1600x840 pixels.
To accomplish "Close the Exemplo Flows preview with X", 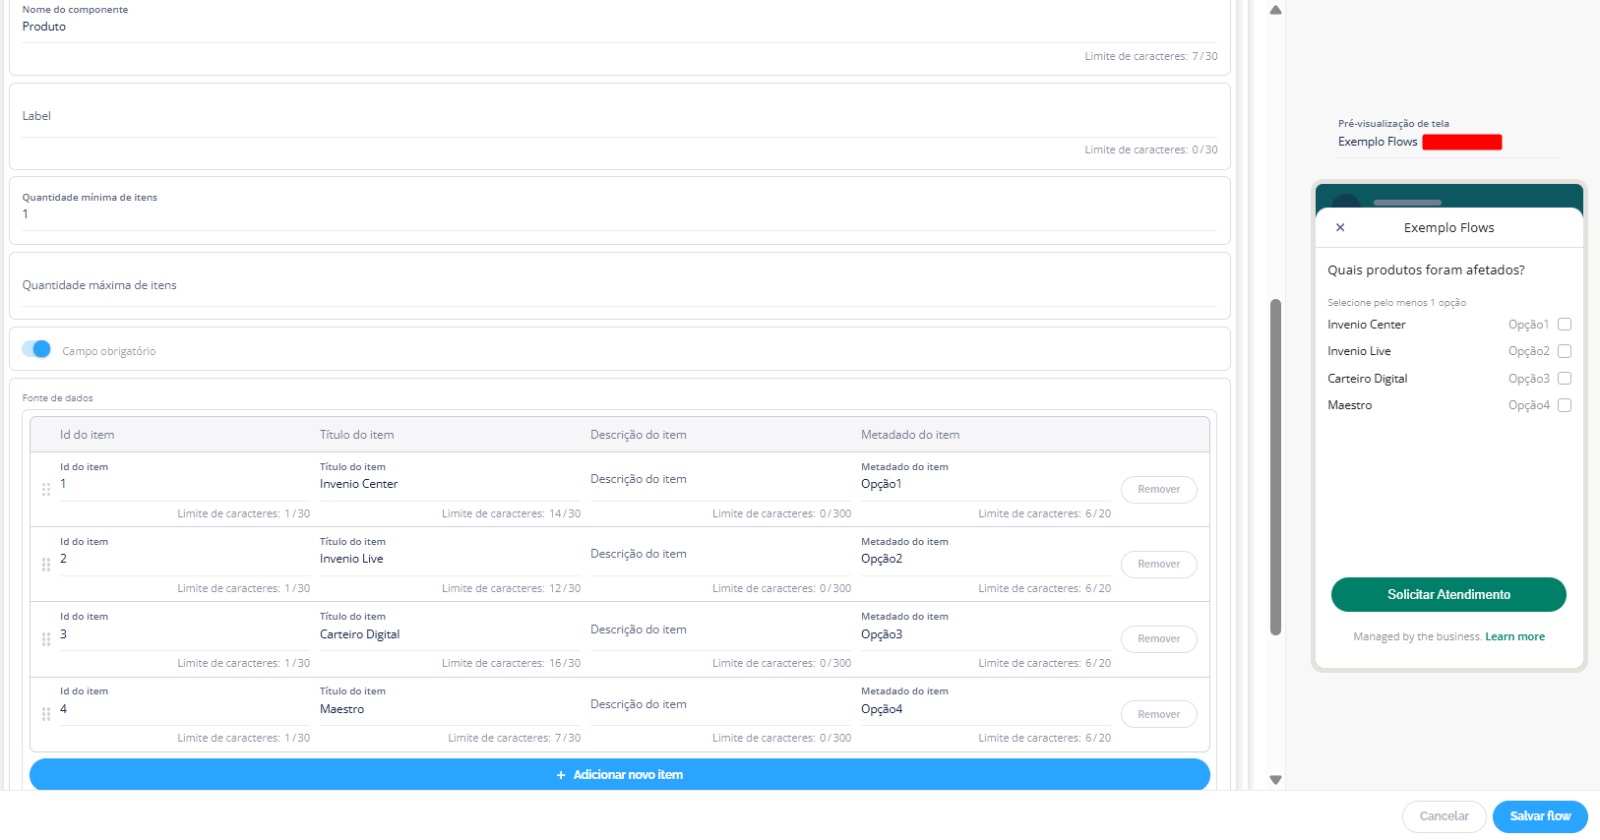I will coord(1340,228).
